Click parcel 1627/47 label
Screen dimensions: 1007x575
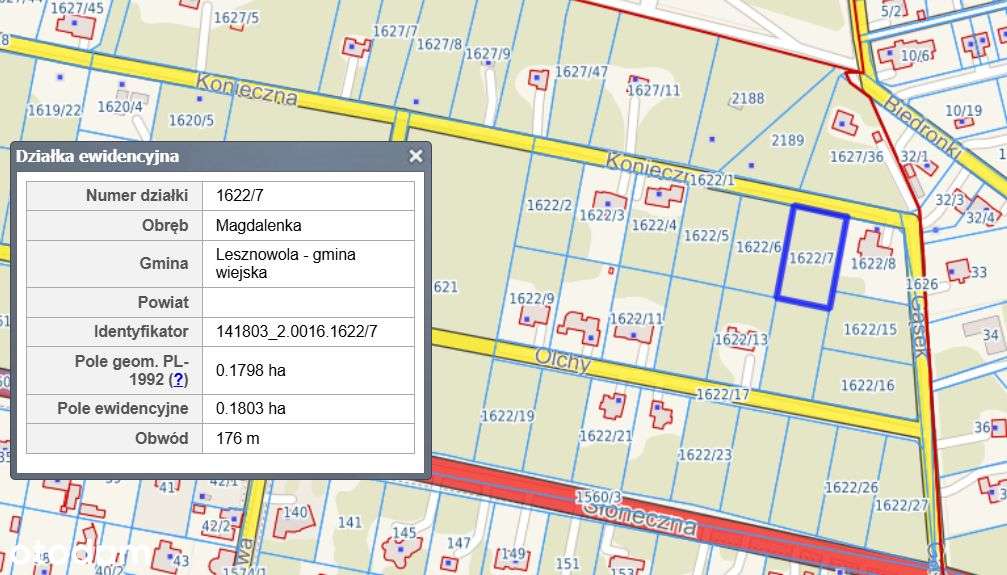pyautogui.click(x=581, y=71)
